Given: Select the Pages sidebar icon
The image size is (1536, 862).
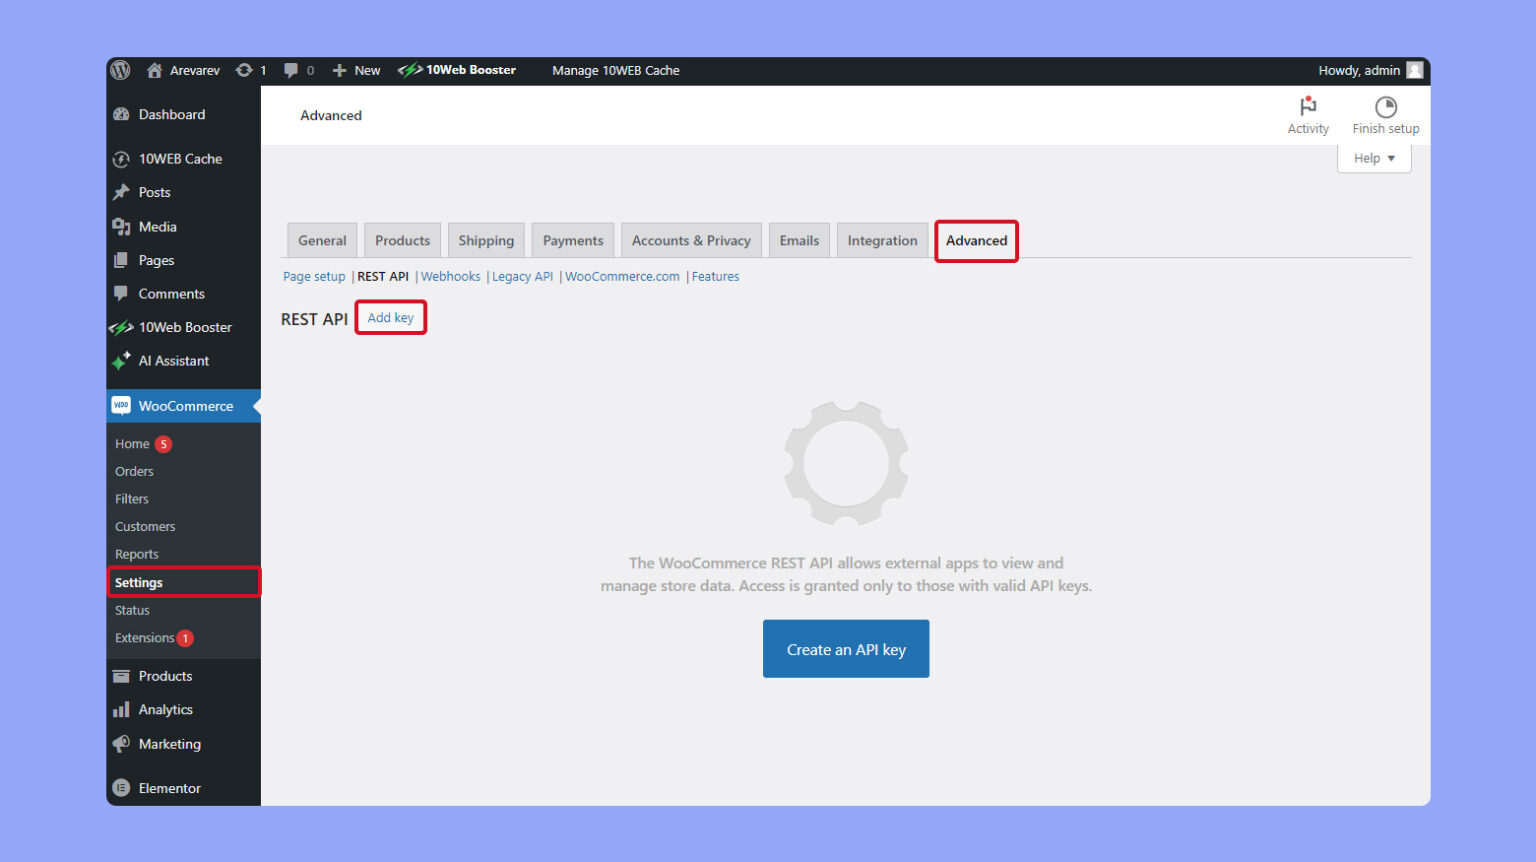Looking at the screenshot, I should [x=121, y=260].
